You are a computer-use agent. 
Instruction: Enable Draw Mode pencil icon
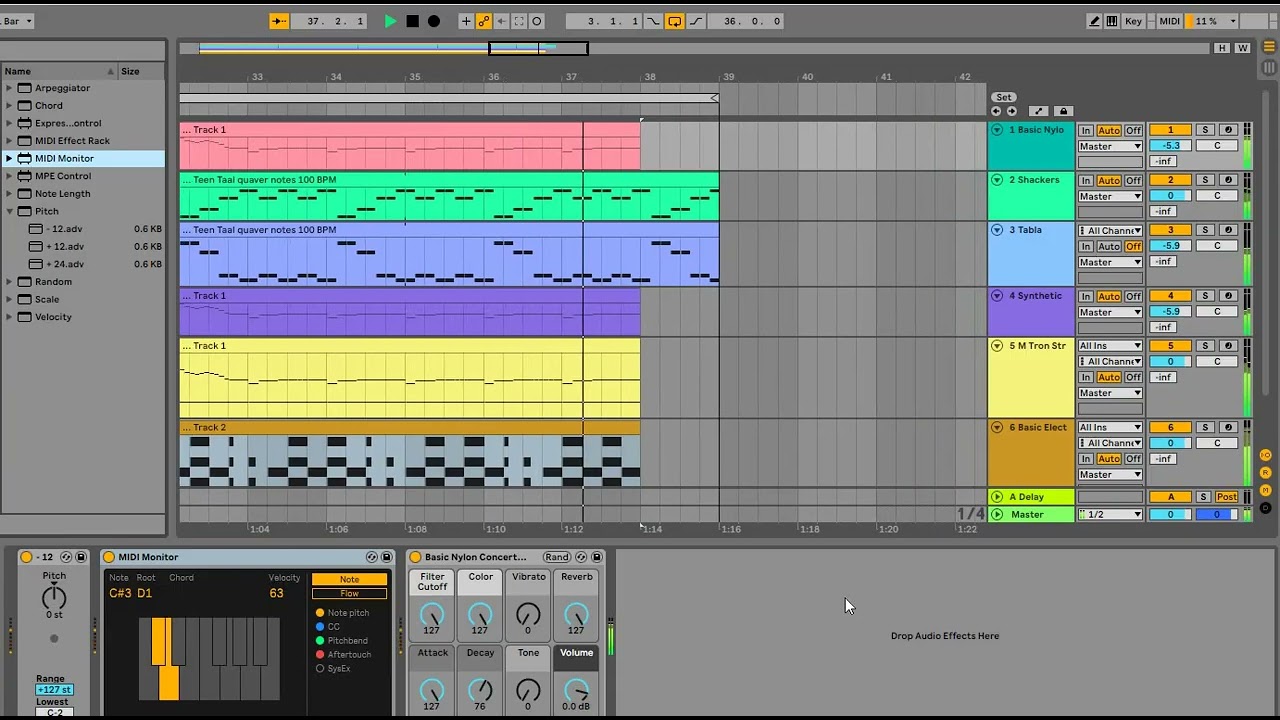[x=1094, y=21]
